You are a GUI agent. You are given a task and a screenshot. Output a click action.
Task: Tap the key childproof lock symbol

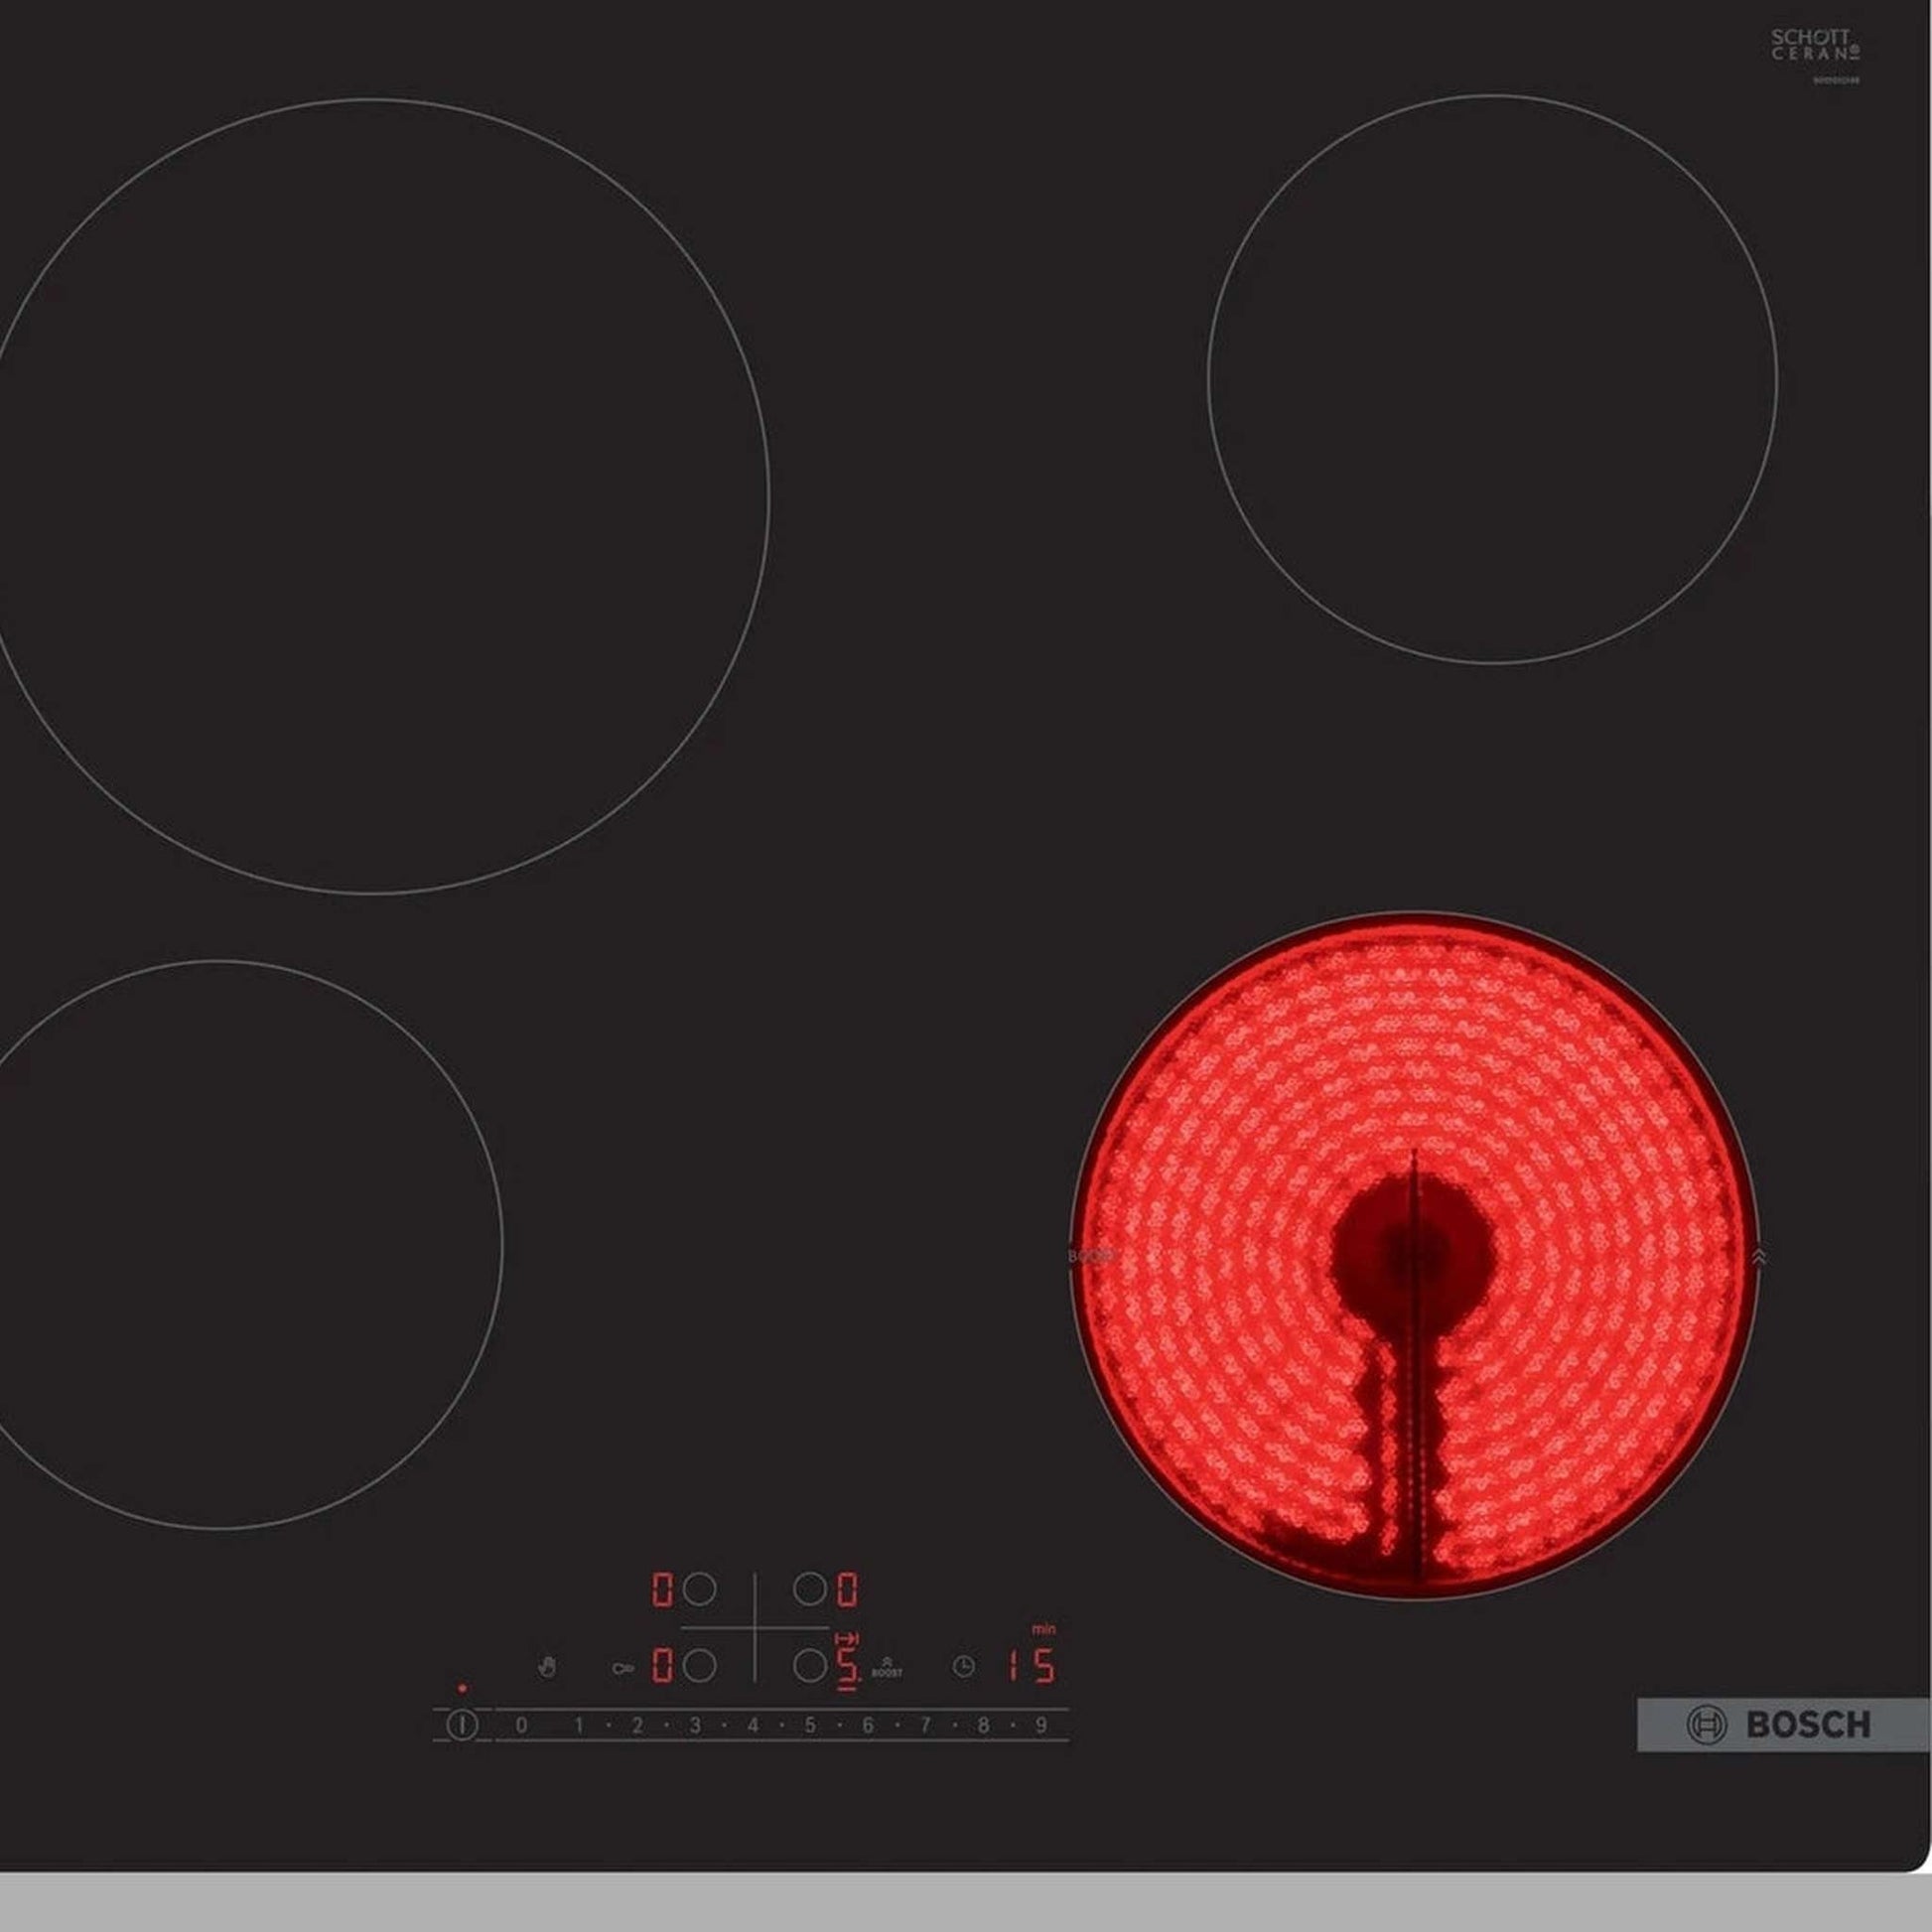(623, 1668)
